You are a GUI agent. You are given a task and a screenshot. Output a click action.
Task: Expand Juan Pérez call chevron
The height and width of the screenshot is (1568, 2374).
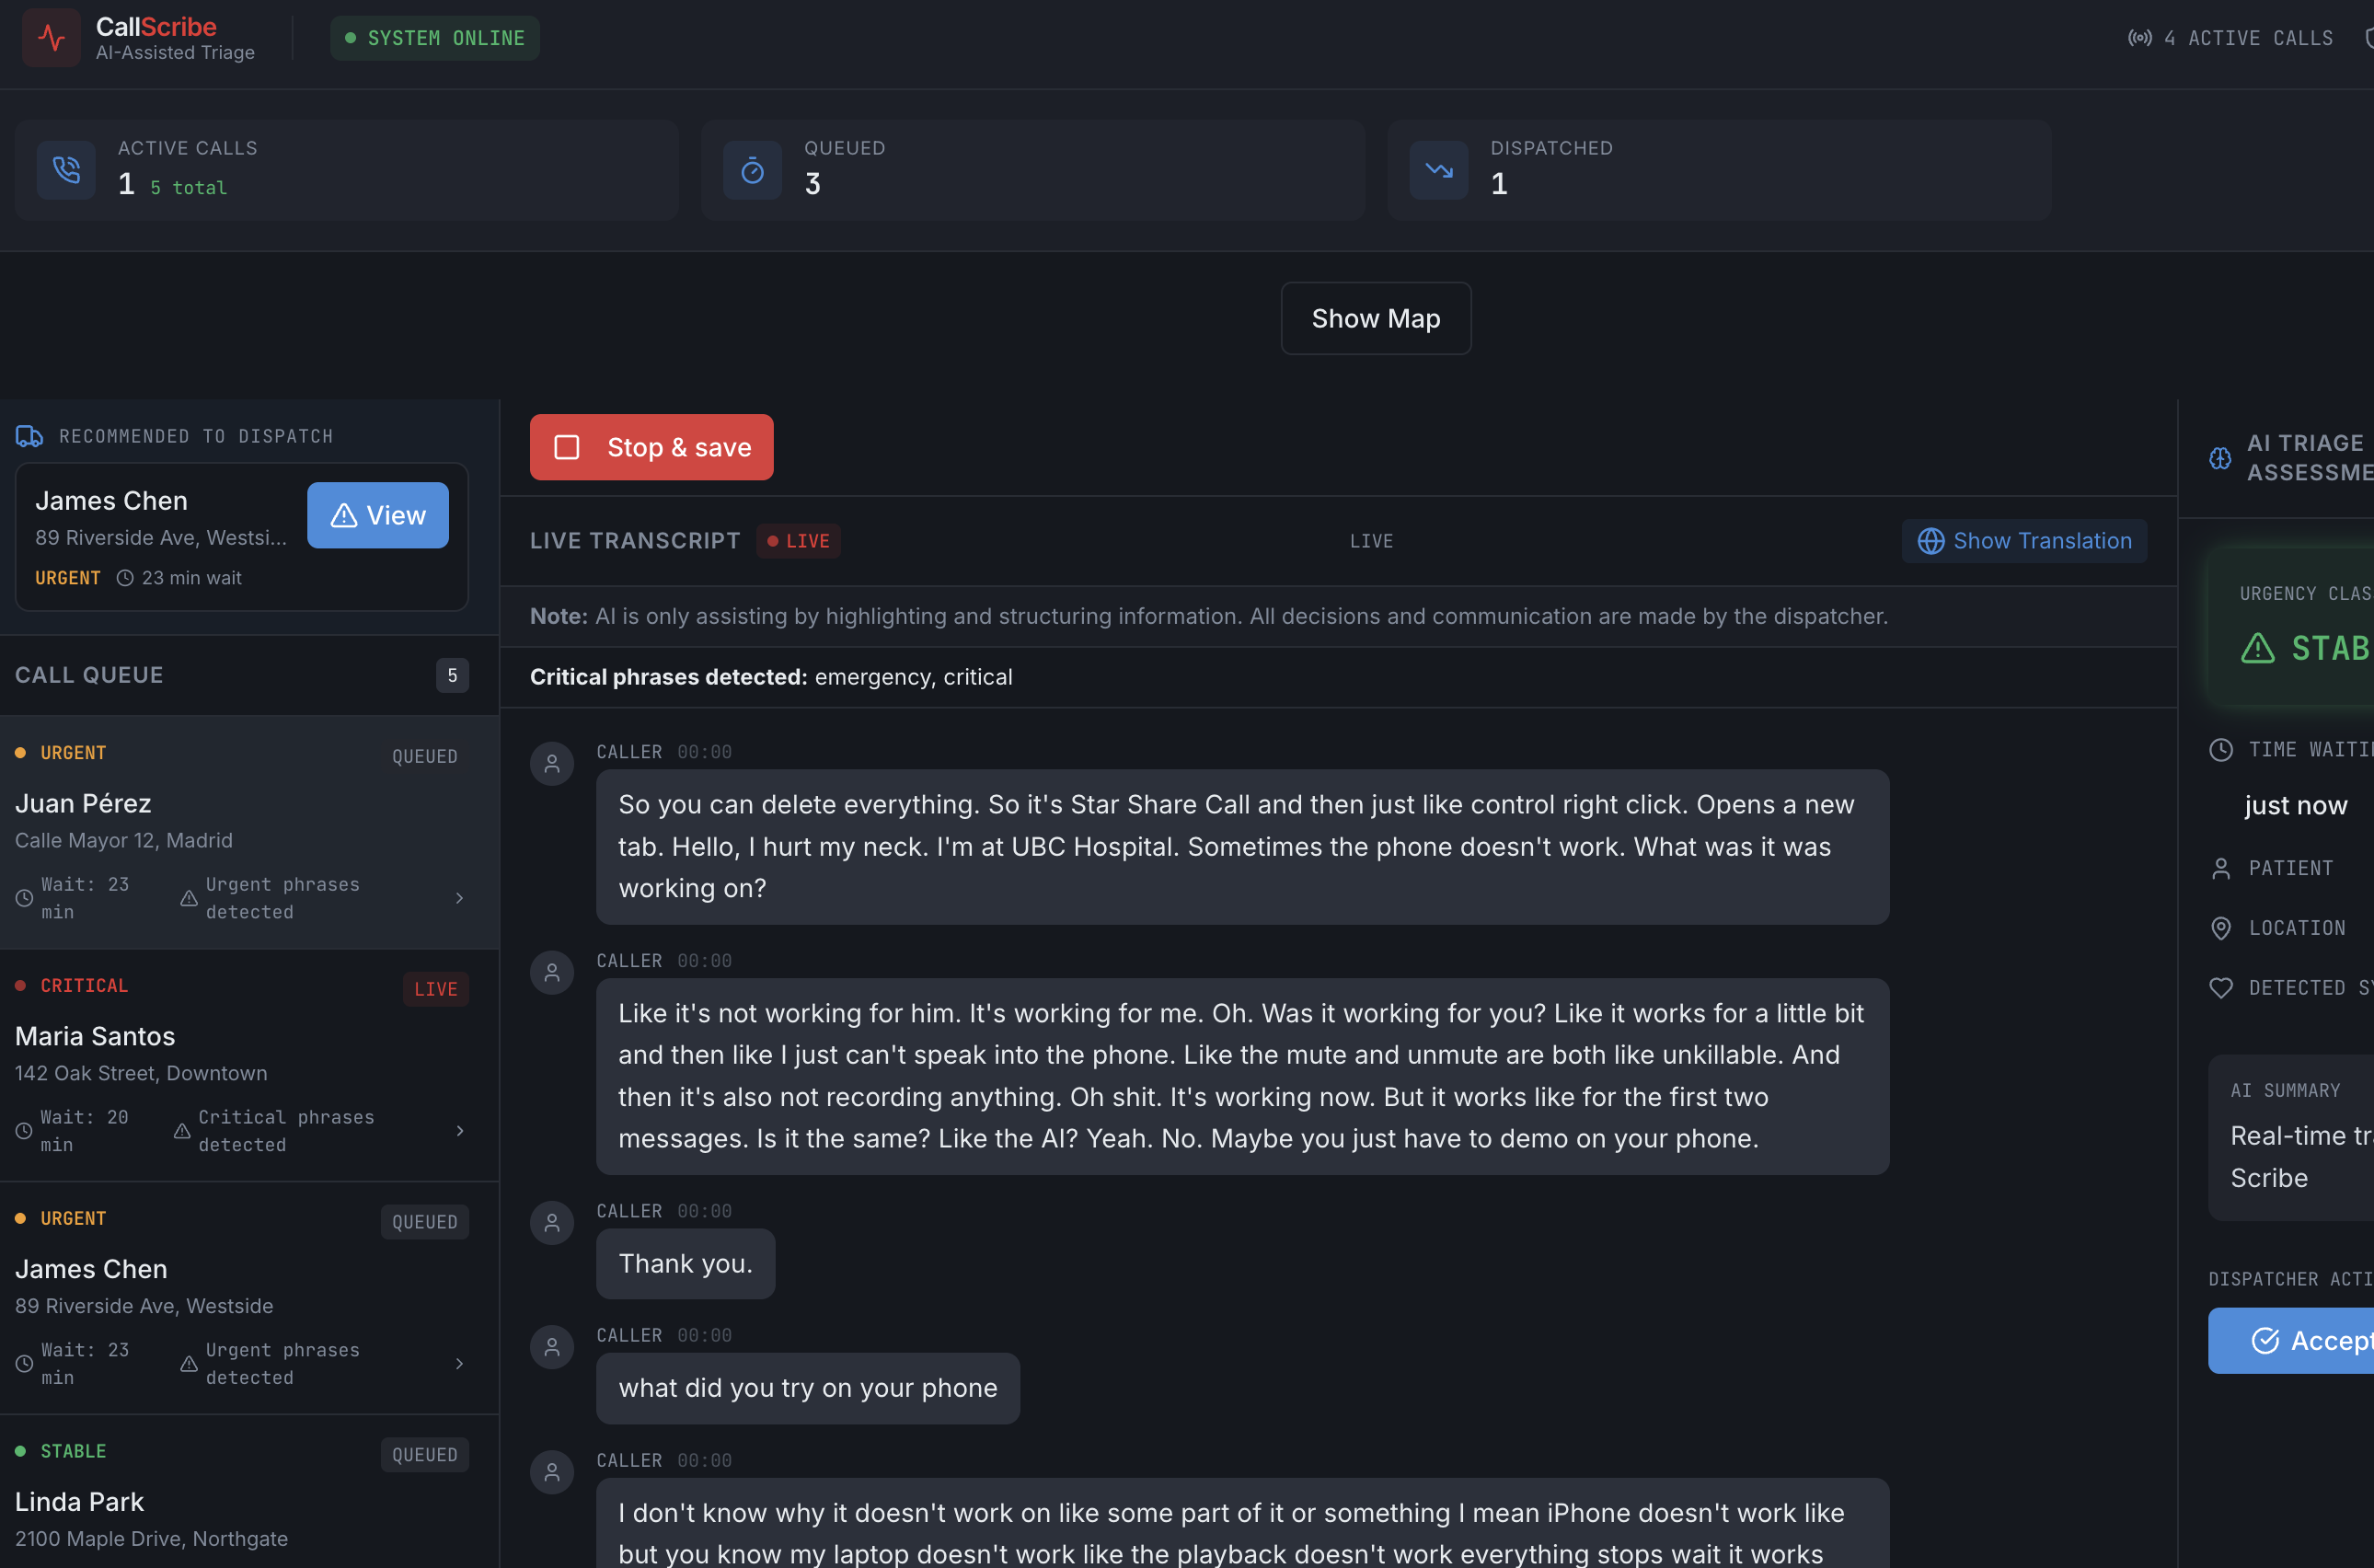[459, 898]
